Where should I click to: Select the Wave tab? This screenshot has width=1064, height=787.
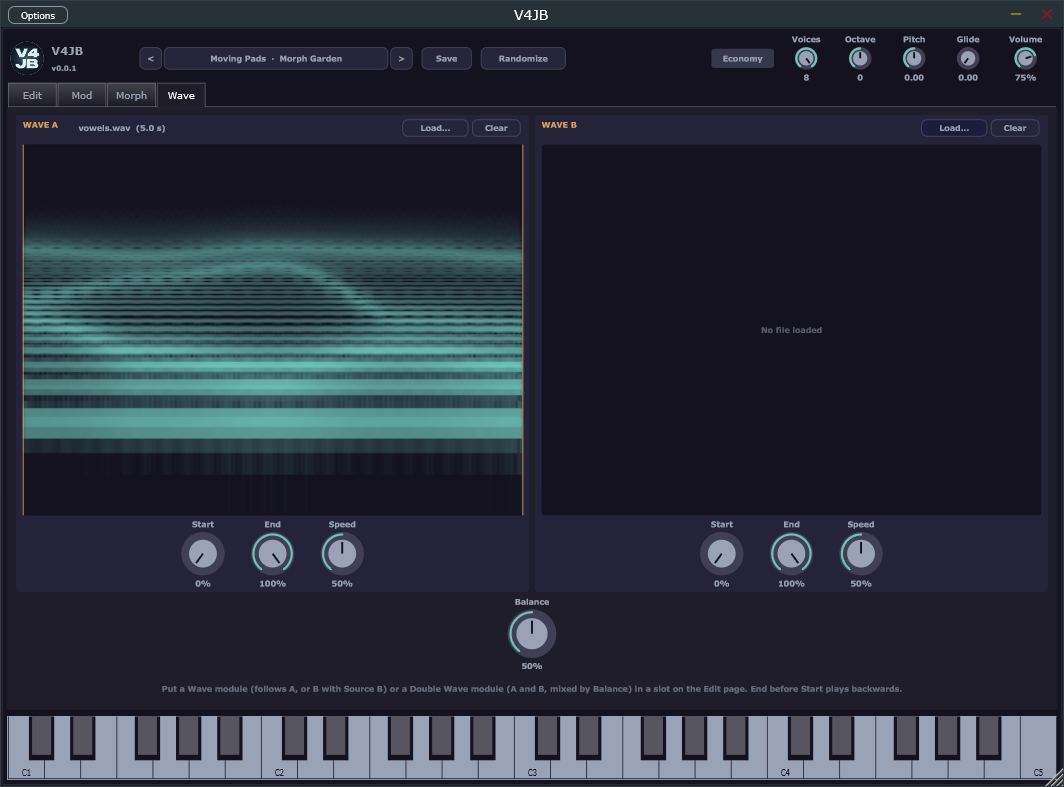pos(181,95)
